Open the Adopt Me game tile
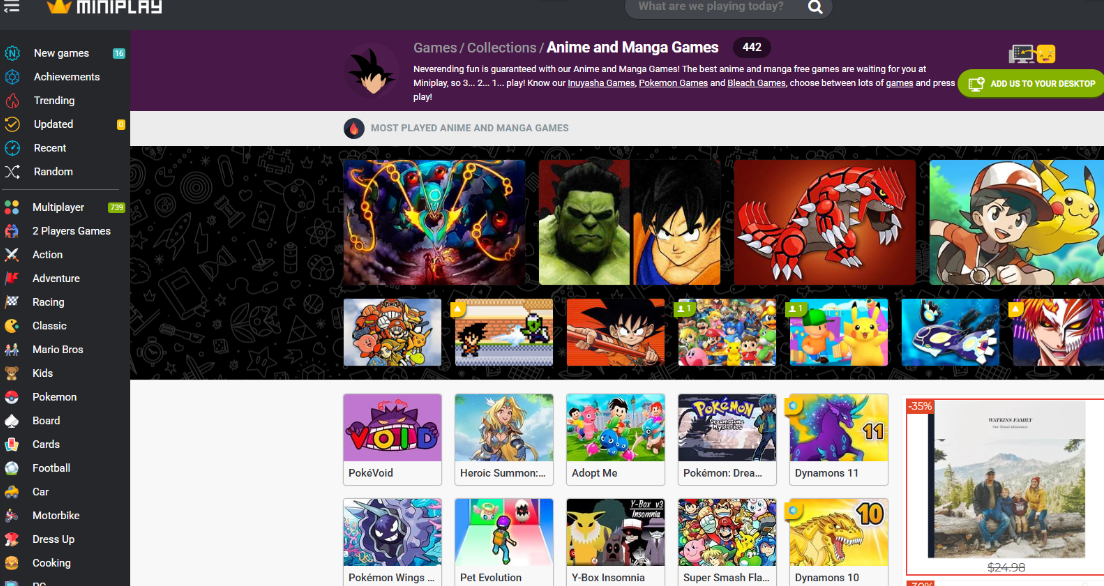Image resolution: width=1104 pixels, height=586 pixels. (x=615, y=428)
